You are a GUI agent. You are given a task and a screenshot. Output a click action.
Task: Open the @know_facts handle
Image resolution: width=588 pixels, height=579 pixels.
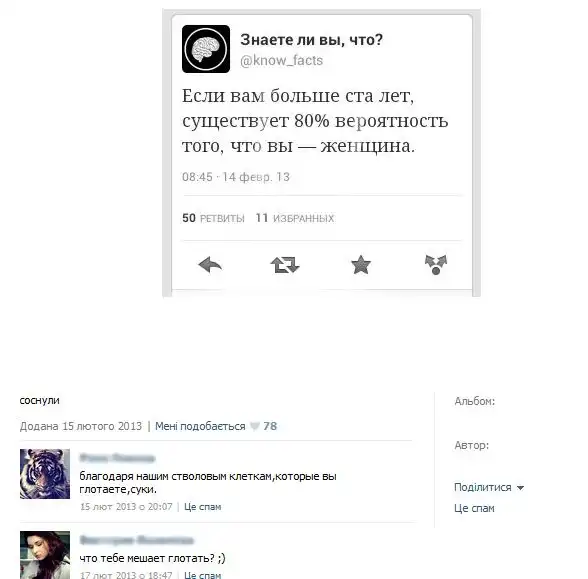click(281, 60)
